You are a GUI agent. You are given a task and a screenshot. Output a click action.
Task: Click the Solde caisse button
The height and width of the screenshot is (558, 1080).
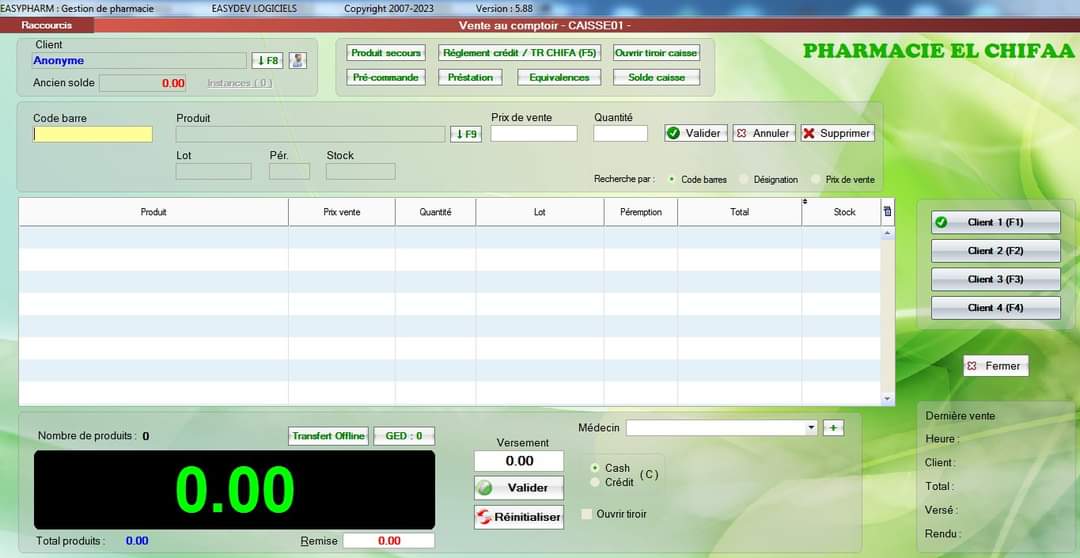click(656, 77)
